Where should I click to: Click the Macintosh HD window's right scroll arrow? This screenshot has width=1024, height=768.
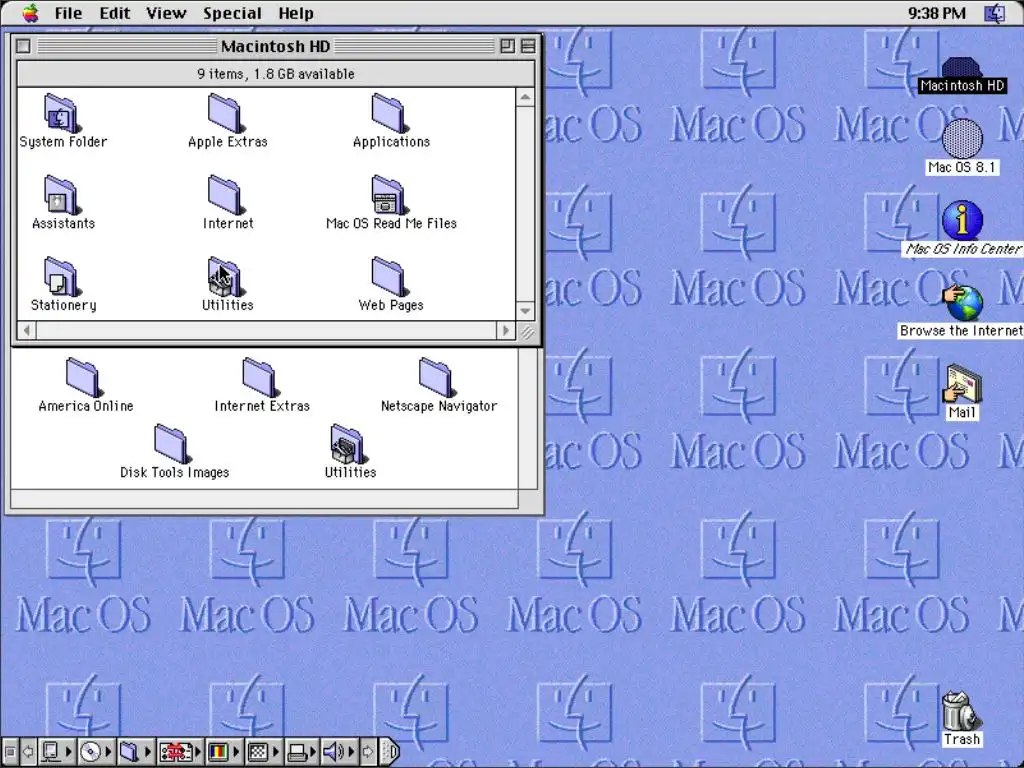tap(505, 330)
